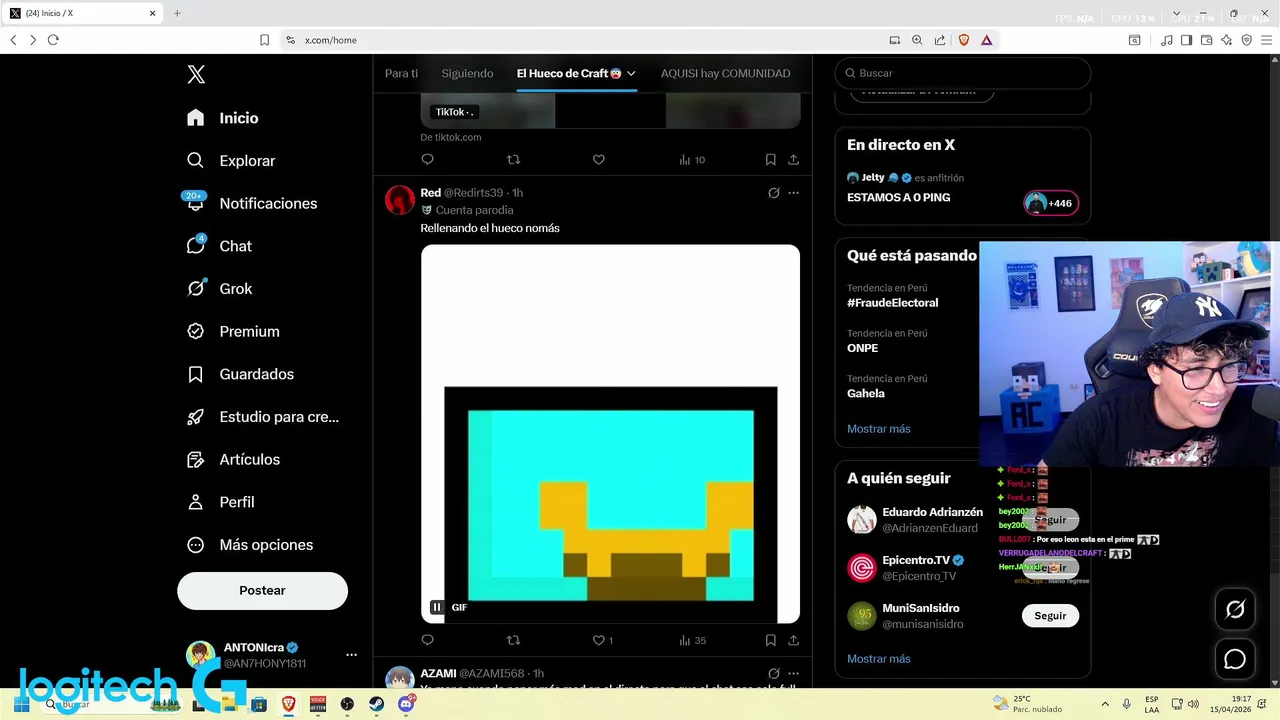Click the Buscar search field on X
Image resolution: width=1280 pixels, height=720 pixels.
(x=962, y=73)
